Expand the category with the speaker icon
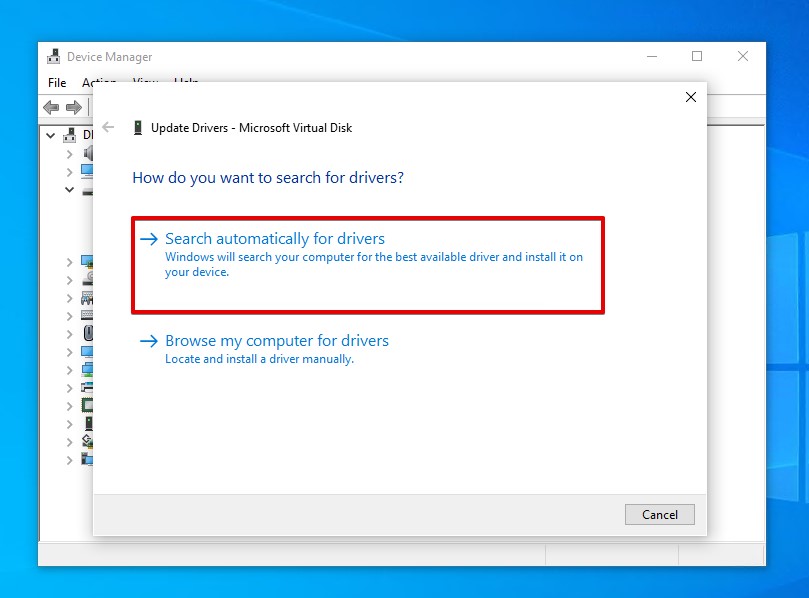 (x=69, y=153)
